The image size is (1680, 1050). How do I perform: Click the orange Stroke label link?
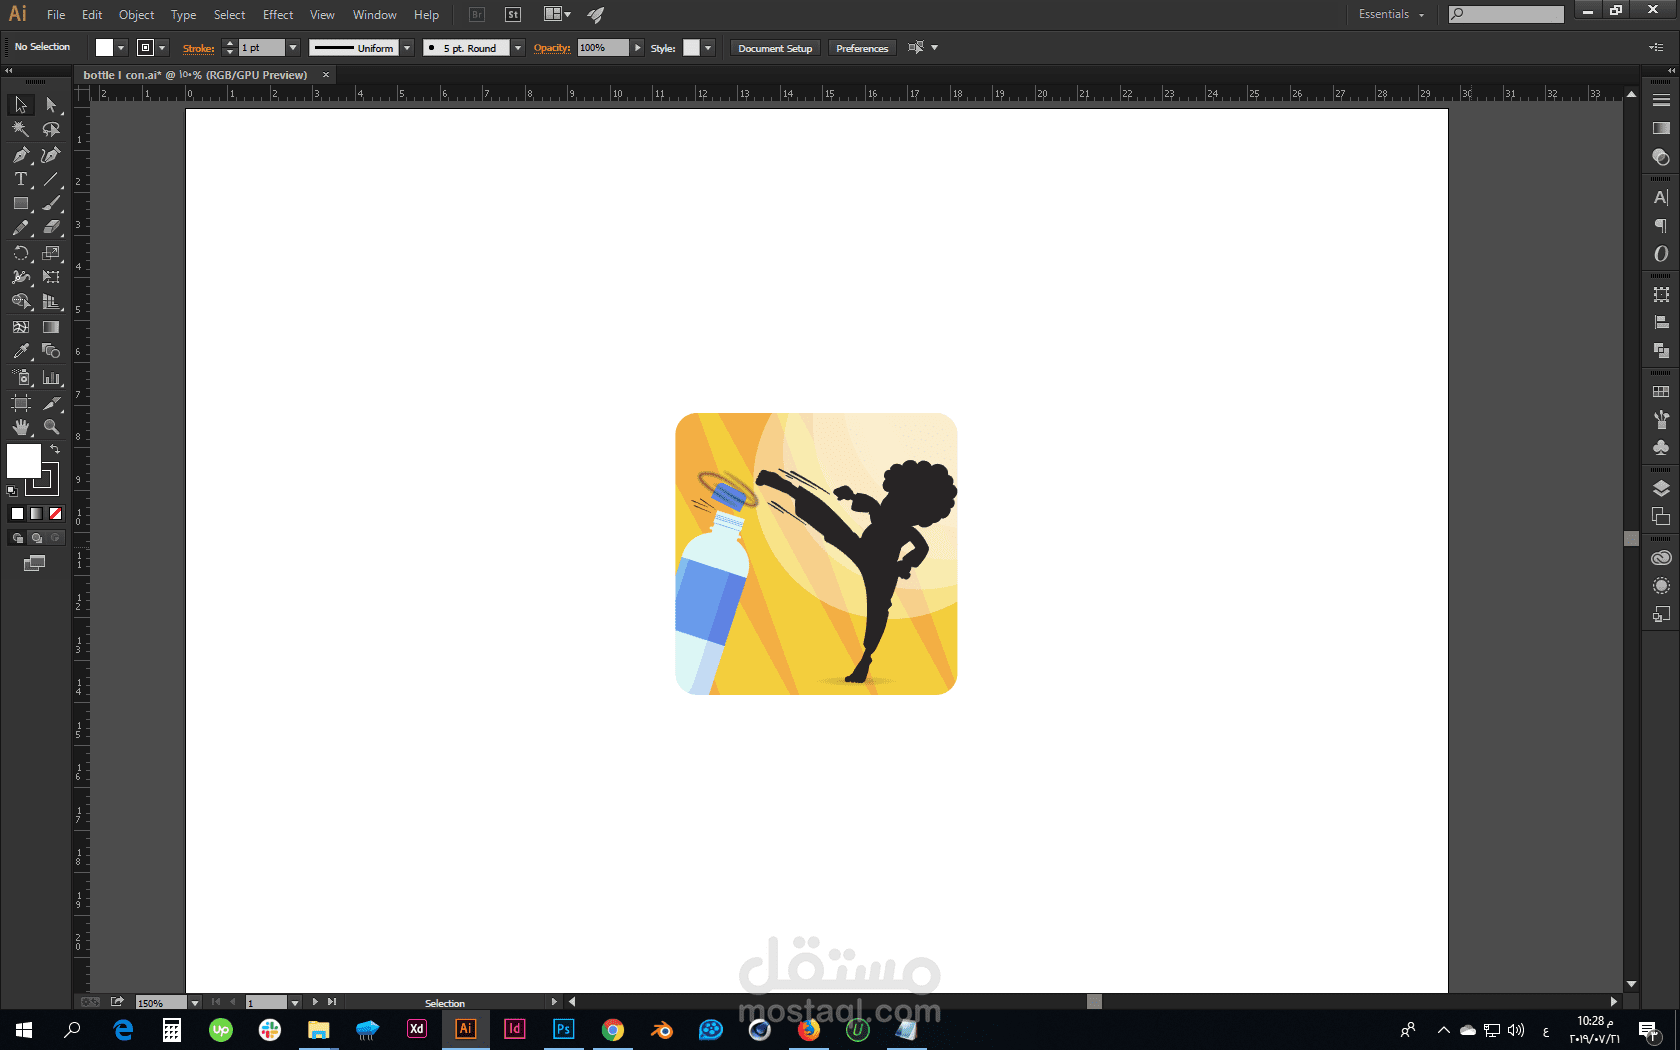tap(198, 48)
